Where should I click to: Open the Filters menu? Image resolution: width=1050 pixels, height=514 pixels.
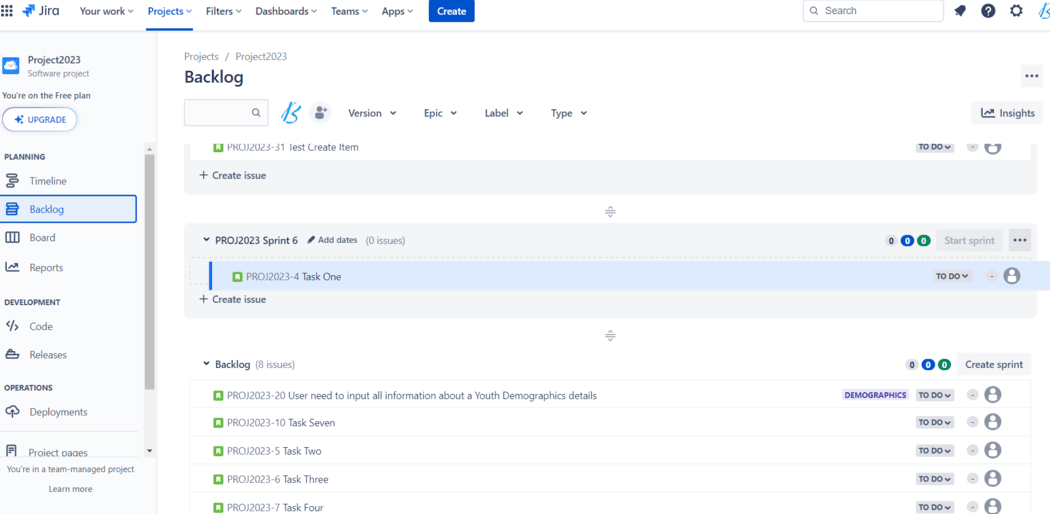tap(224, 11)
